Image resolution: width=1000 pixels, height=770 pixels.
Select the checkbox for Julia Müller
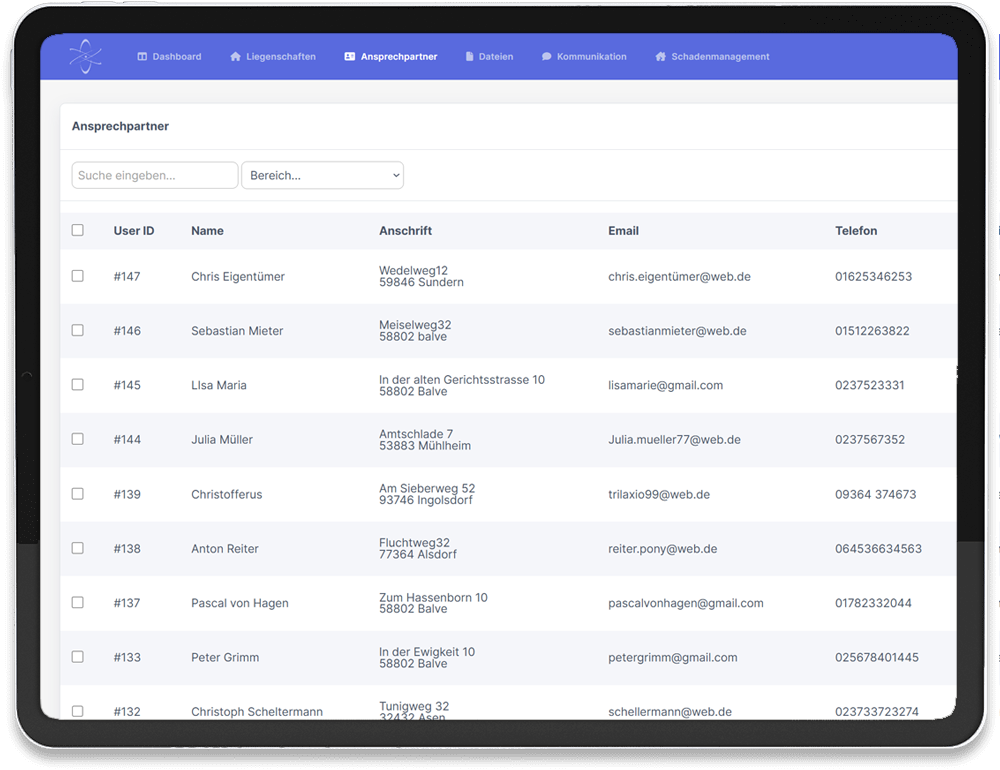pyautogui.click(x=78, y=439)
